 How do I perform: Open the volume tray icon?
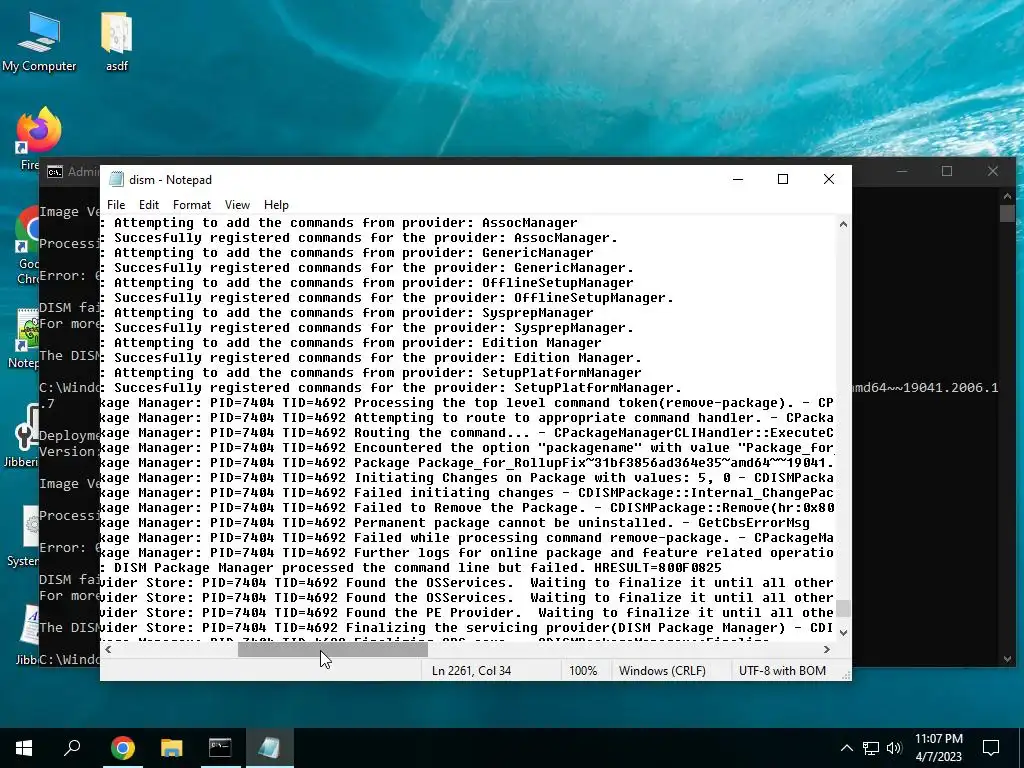point(894,748)
